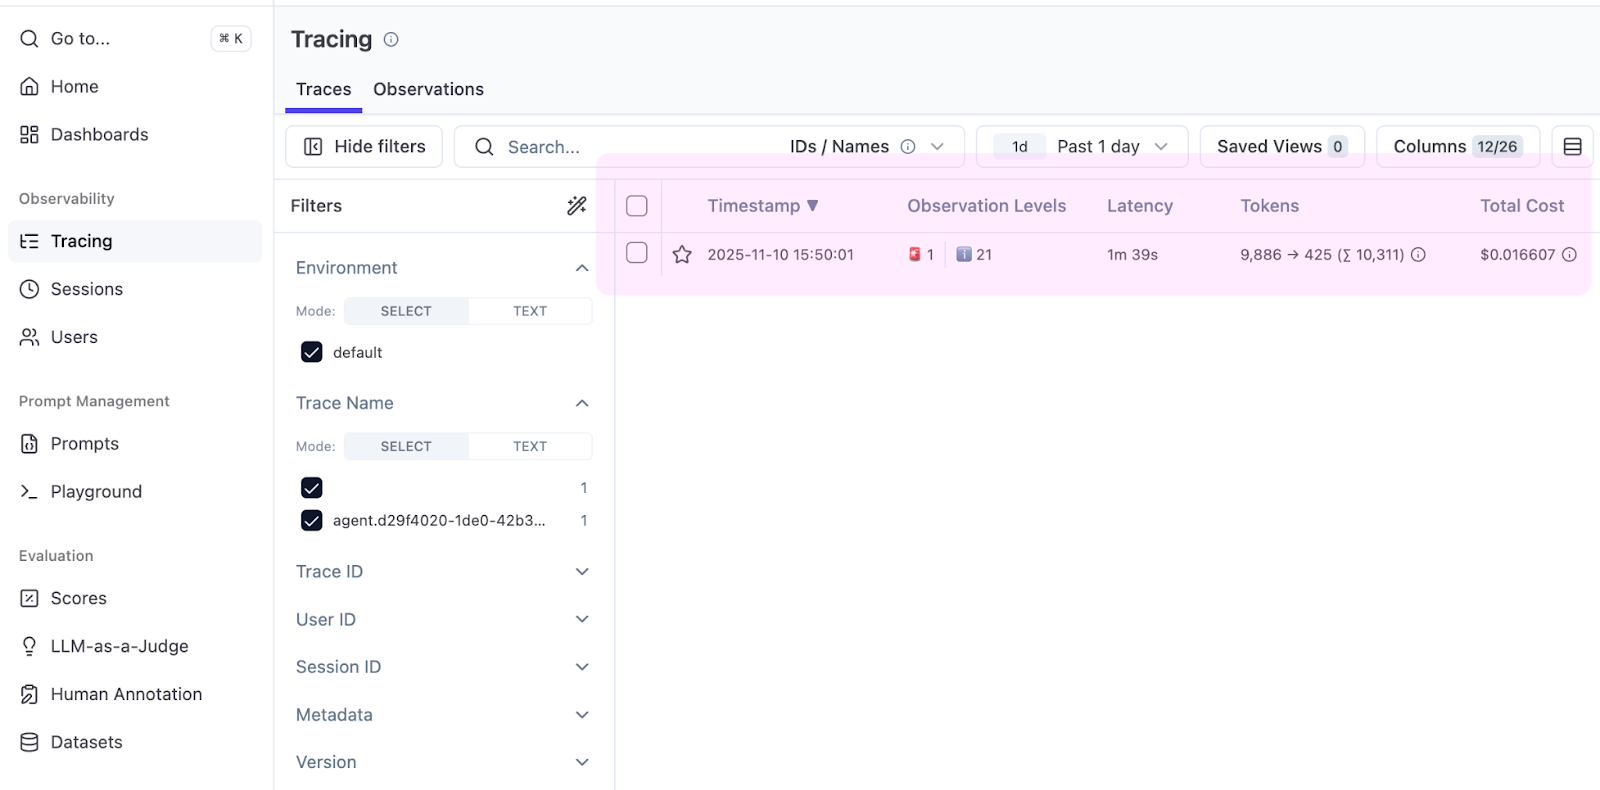Click the Hide filters button
Image resolution: width=1600 pixels, height=790 pixels.
point(364,147)
